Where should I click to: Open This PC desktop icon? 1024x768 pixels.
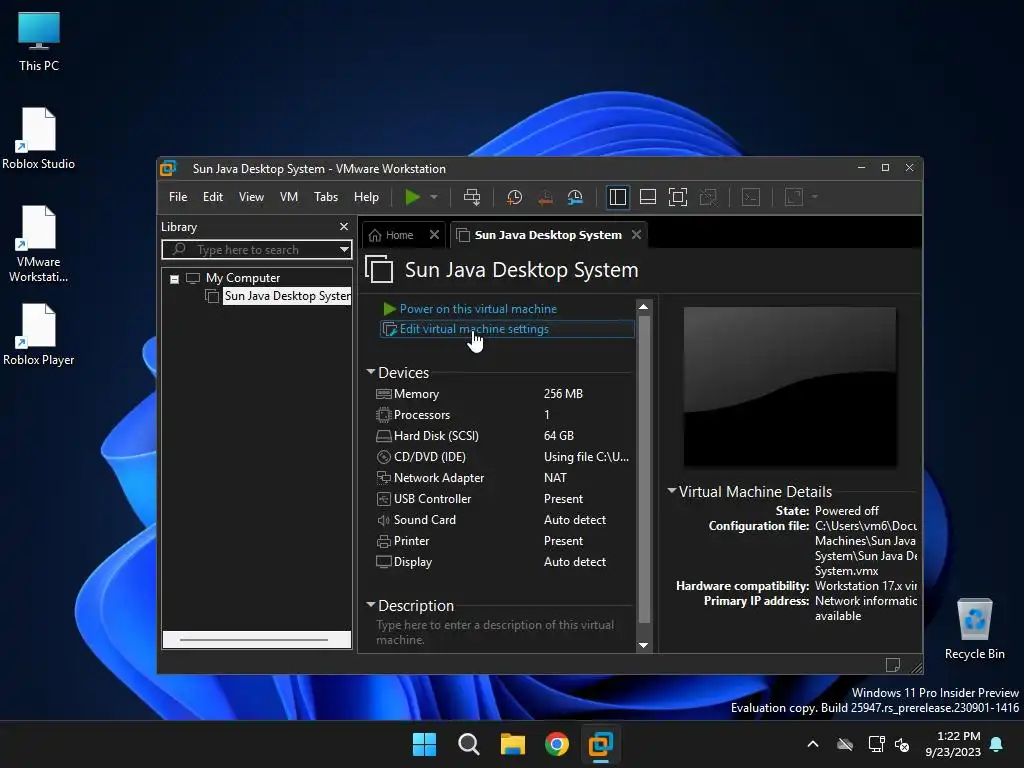(x=39, y=40)
